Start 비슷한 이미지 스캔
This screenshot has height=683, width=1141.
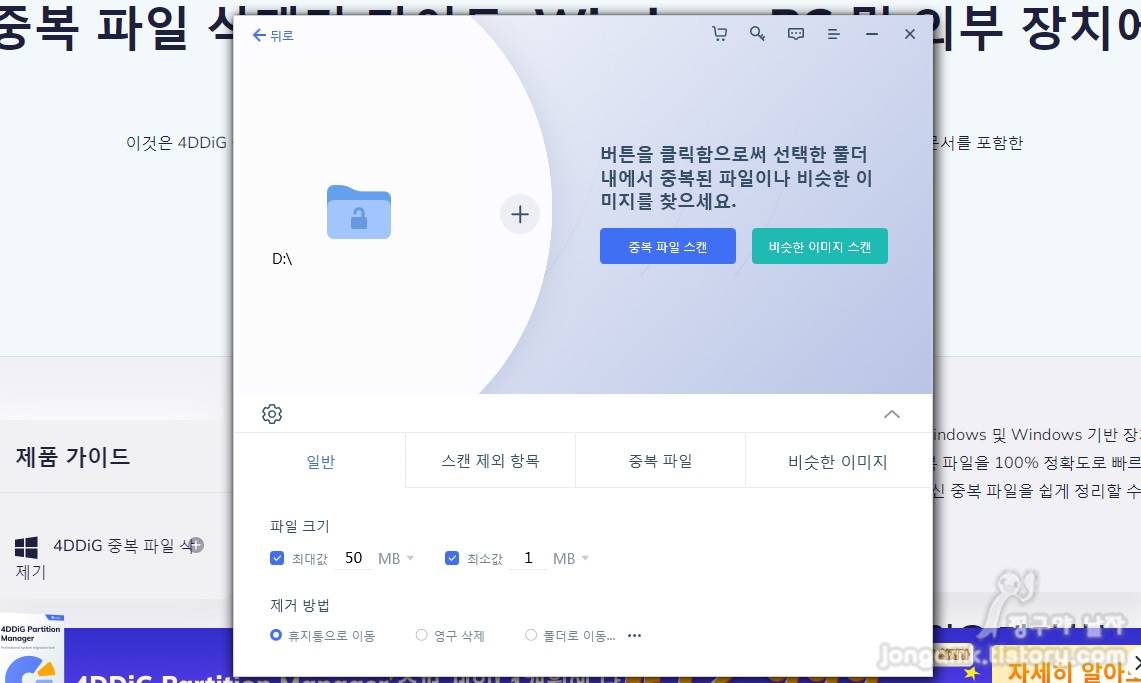(819, 246)
